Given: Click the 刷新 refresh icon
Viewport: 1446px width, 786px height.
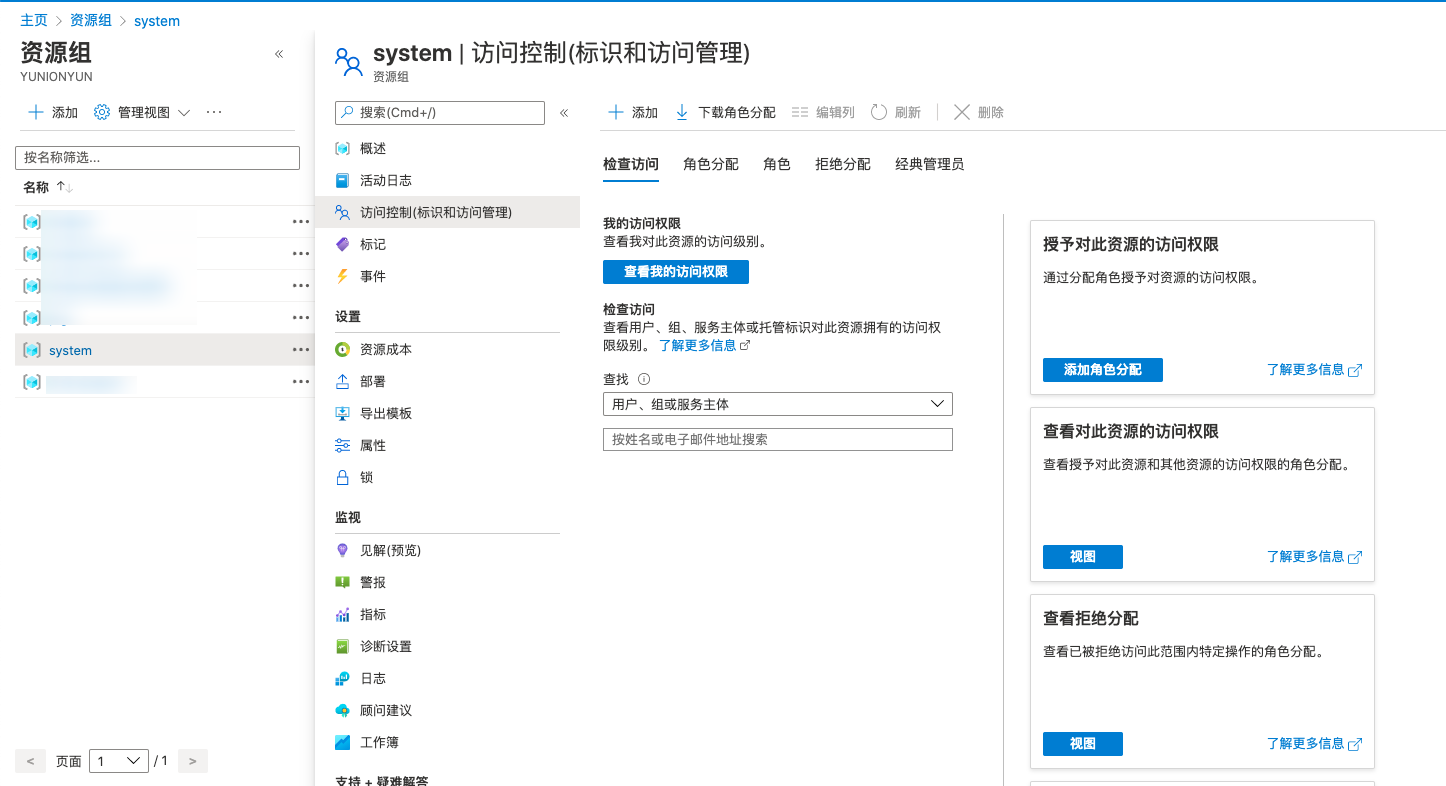Looking at the screenshot, I should tap(879, 113).
